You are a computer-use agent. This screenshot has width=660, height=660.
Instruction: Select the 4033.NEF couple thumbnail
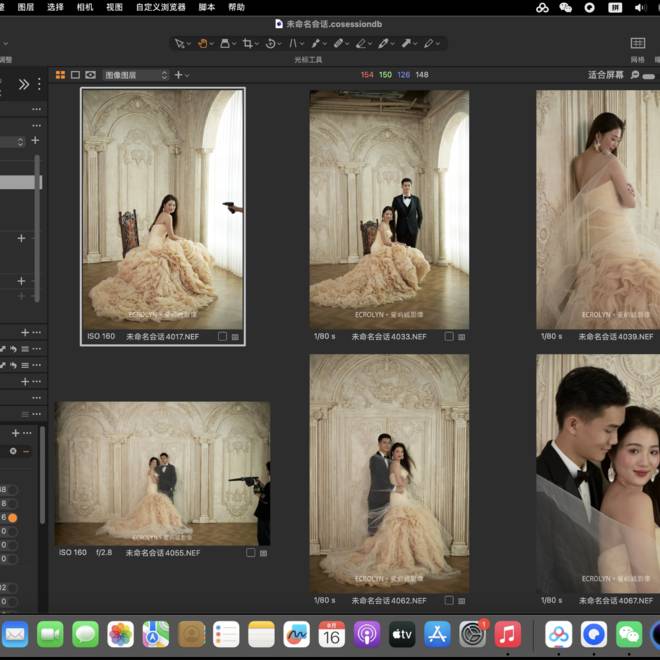pyautogui.click(x=389, y=210)
